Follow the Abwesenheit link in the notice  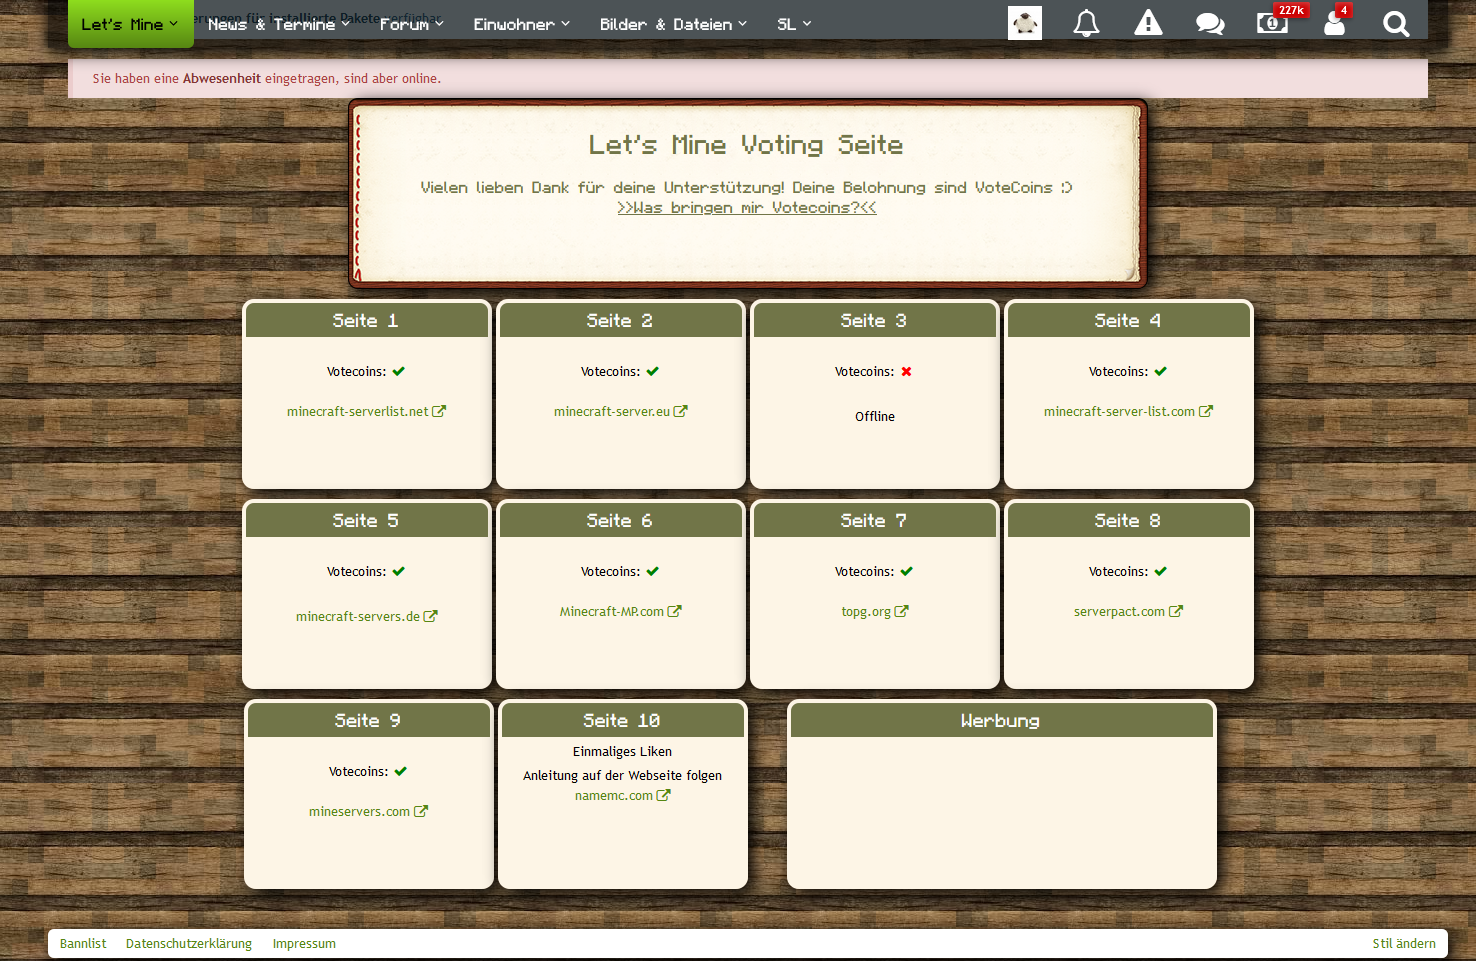click(x=221, y=78)
